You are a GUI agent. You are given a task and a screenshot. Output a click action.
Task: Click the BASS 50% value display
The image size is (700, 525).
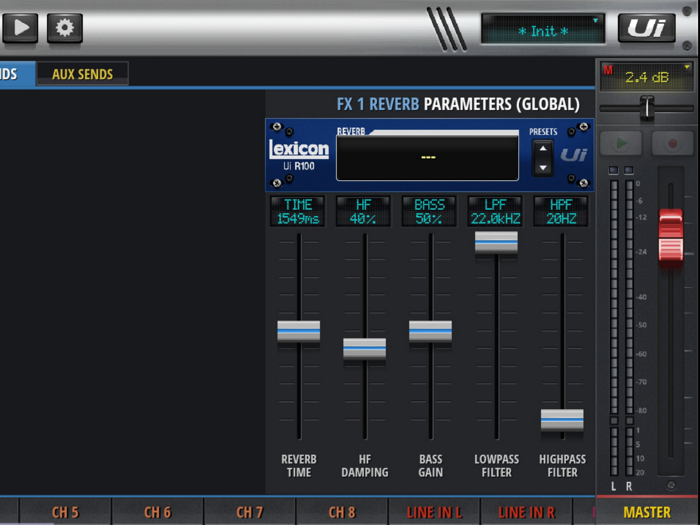429,211
